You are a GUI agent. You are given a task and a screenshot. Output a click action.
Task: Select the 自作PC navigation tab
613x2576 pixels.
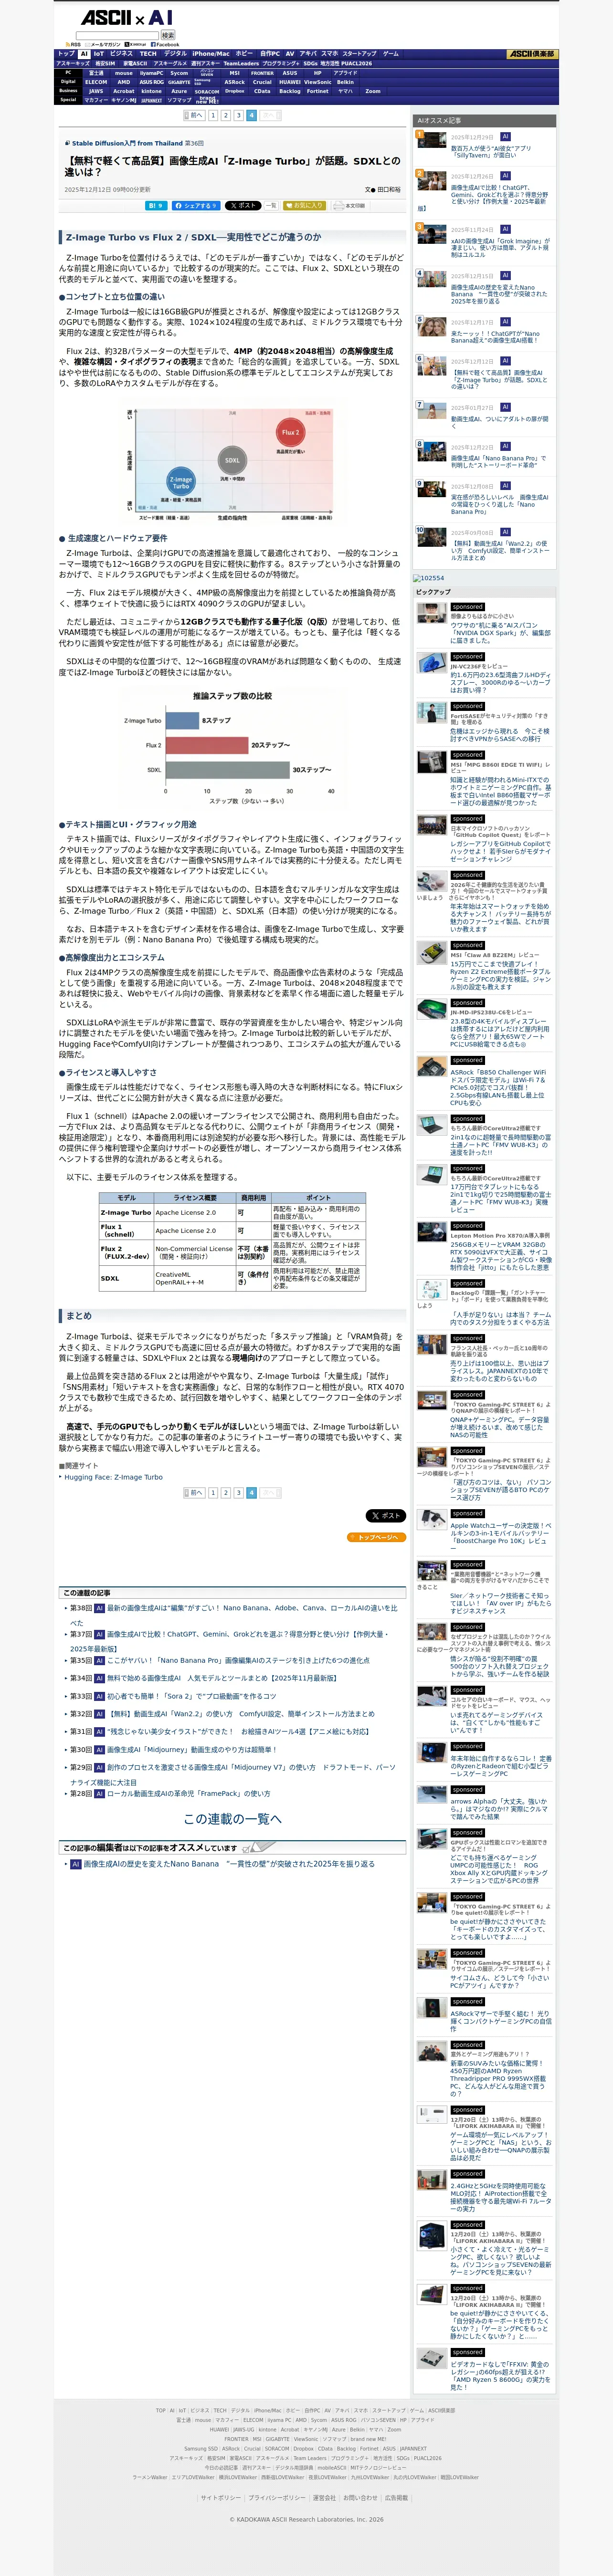point(270,54)
